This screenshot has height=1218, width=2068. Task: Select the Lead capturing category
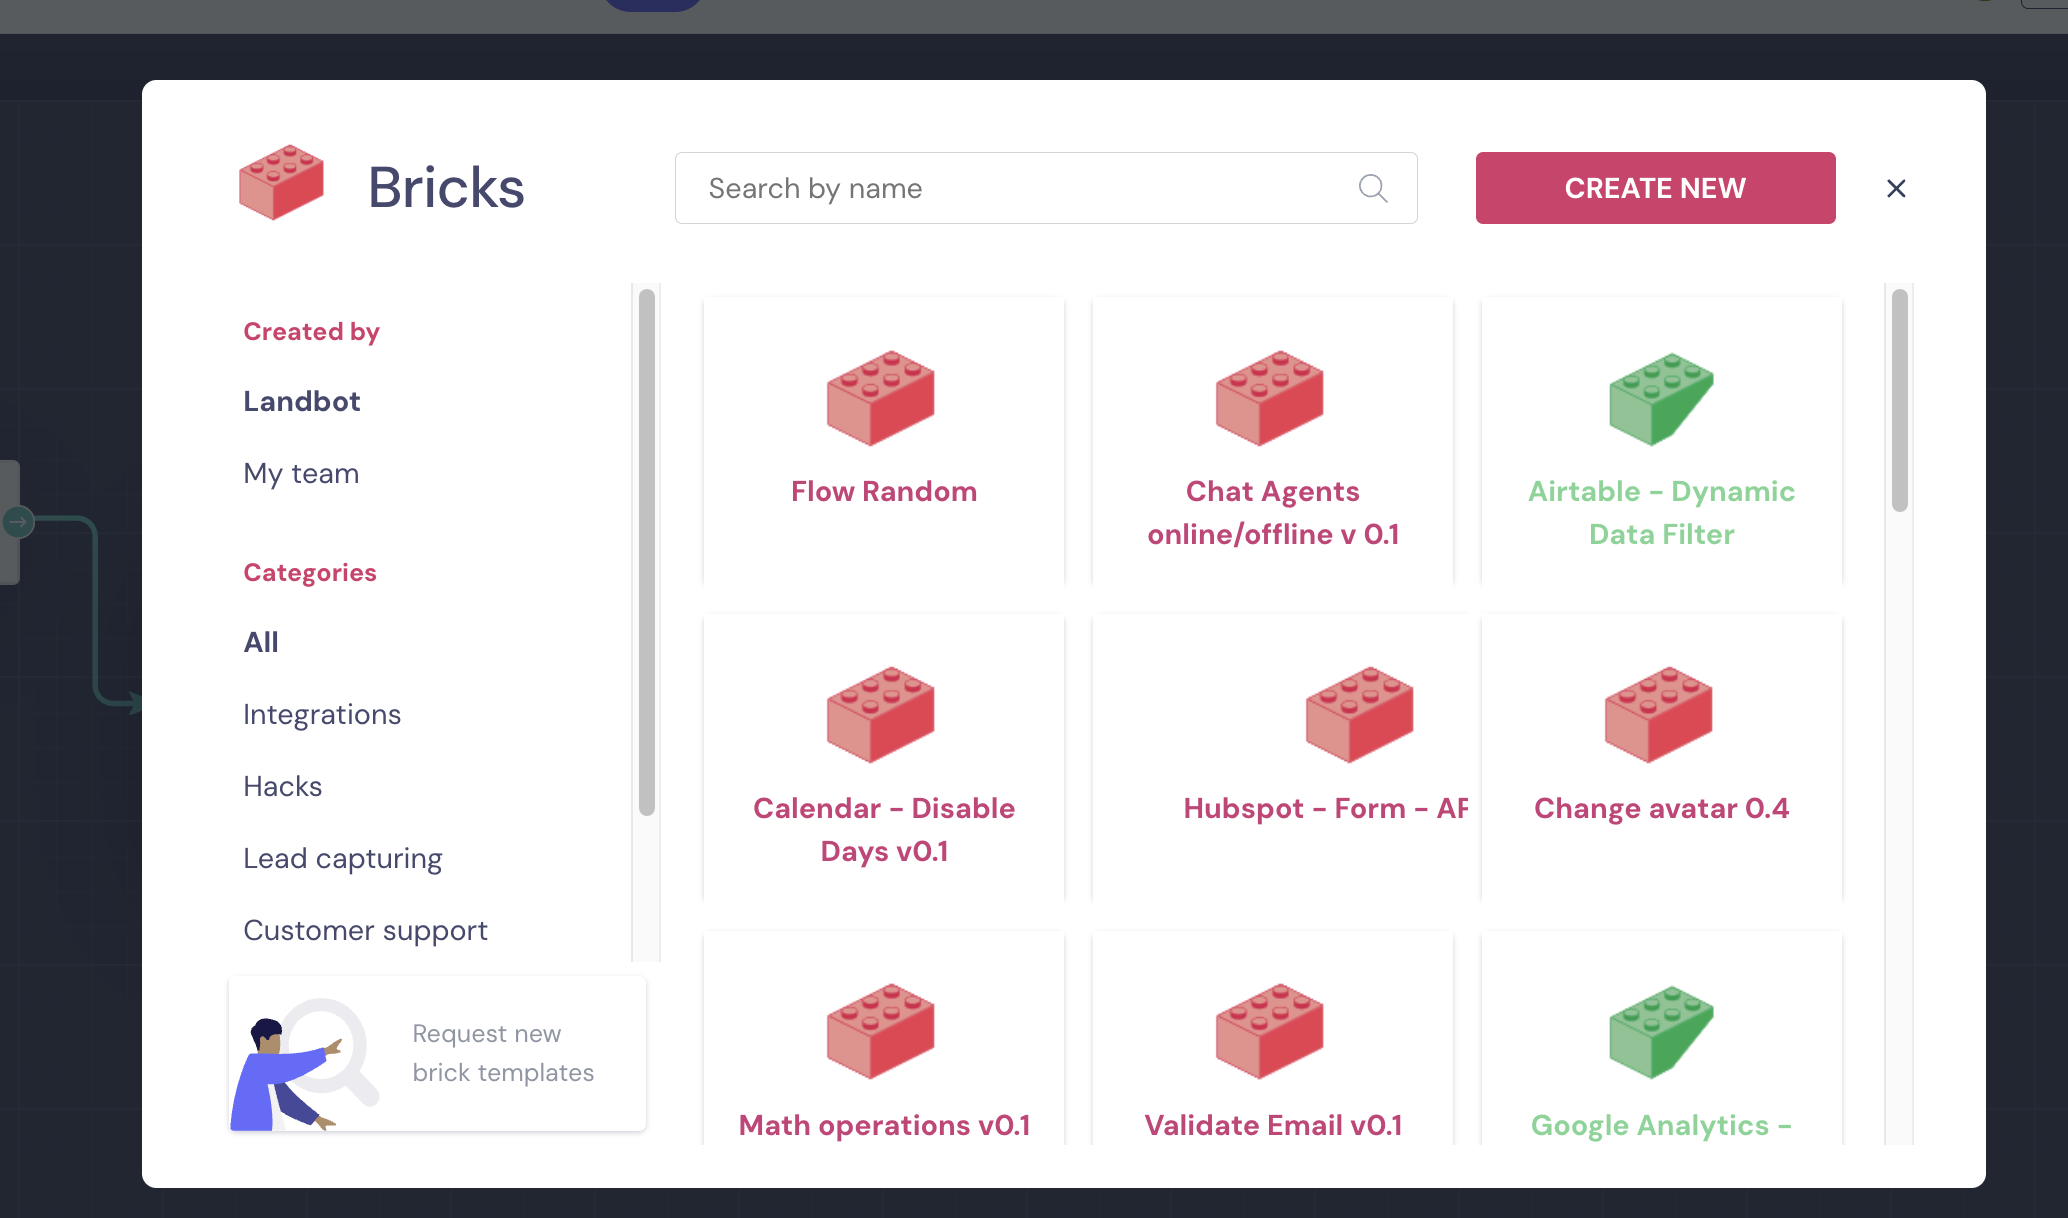pos(343,858)
